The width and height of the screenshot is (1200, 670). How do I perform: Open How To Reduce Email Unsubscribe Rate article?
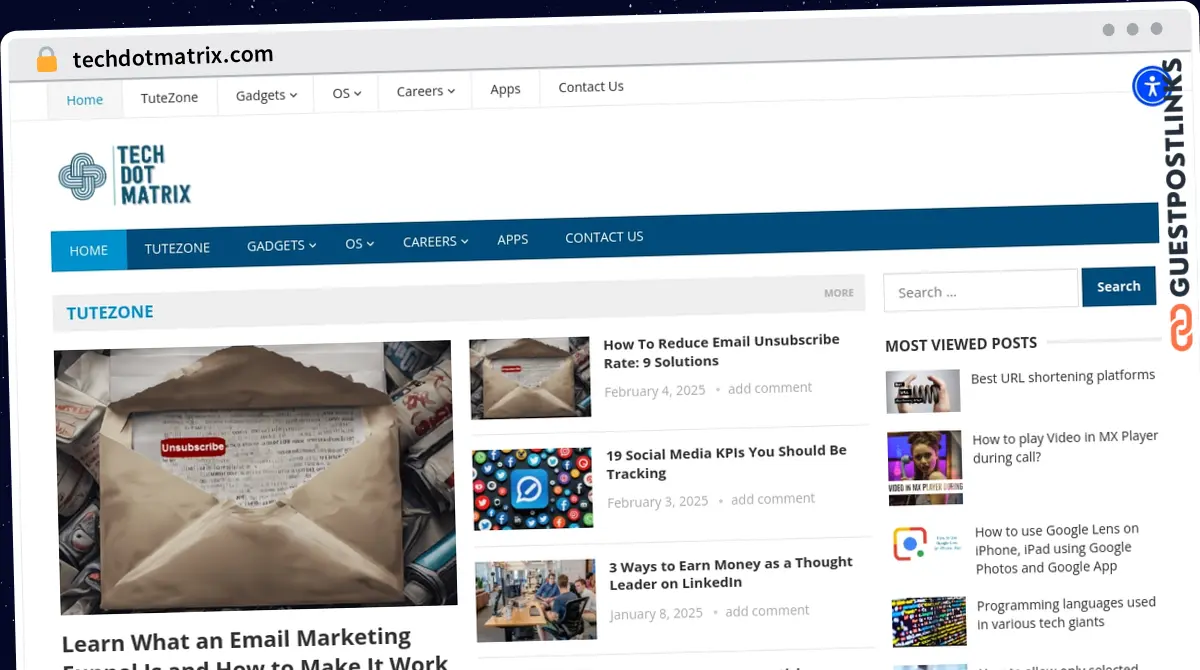[x=721, y=351]
